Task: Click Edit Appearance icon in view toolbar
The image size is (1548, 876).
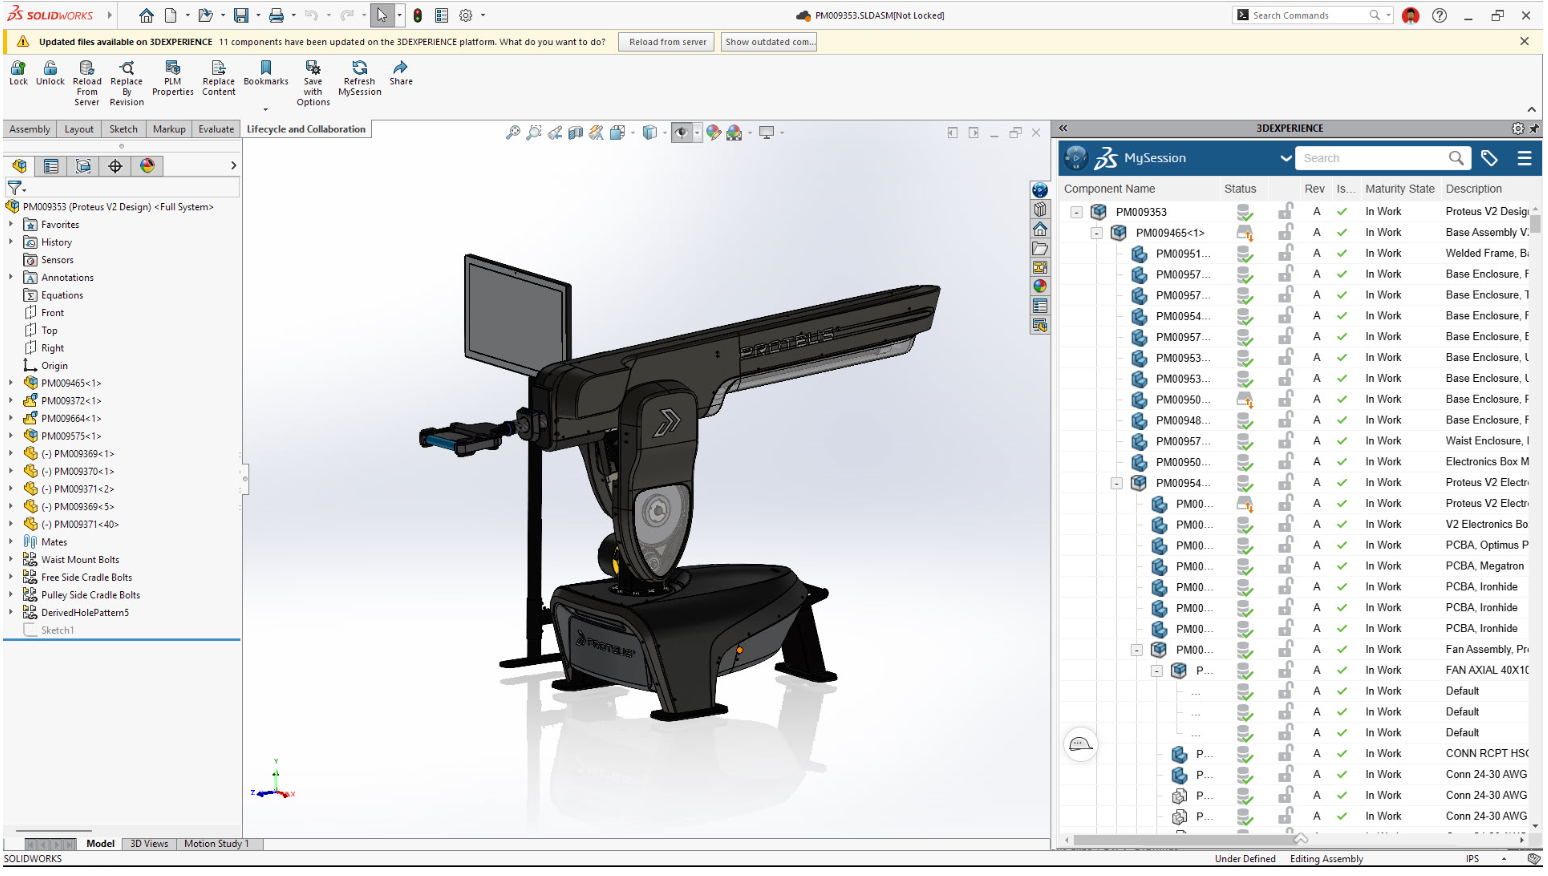Action: pyautogui.click(x=713, y=132)
